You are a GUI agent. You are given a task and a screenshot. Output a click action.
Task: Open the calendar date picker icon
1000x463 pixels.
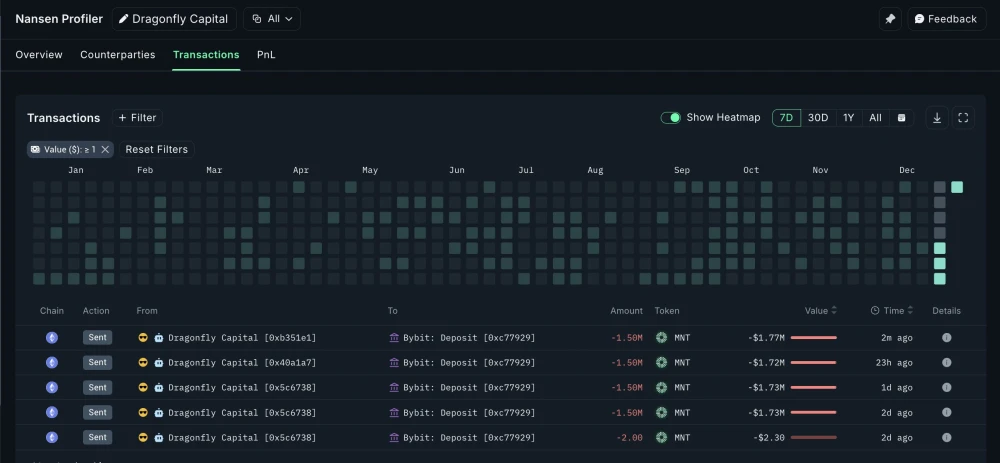pyautogui.click(x=901, y=118)
